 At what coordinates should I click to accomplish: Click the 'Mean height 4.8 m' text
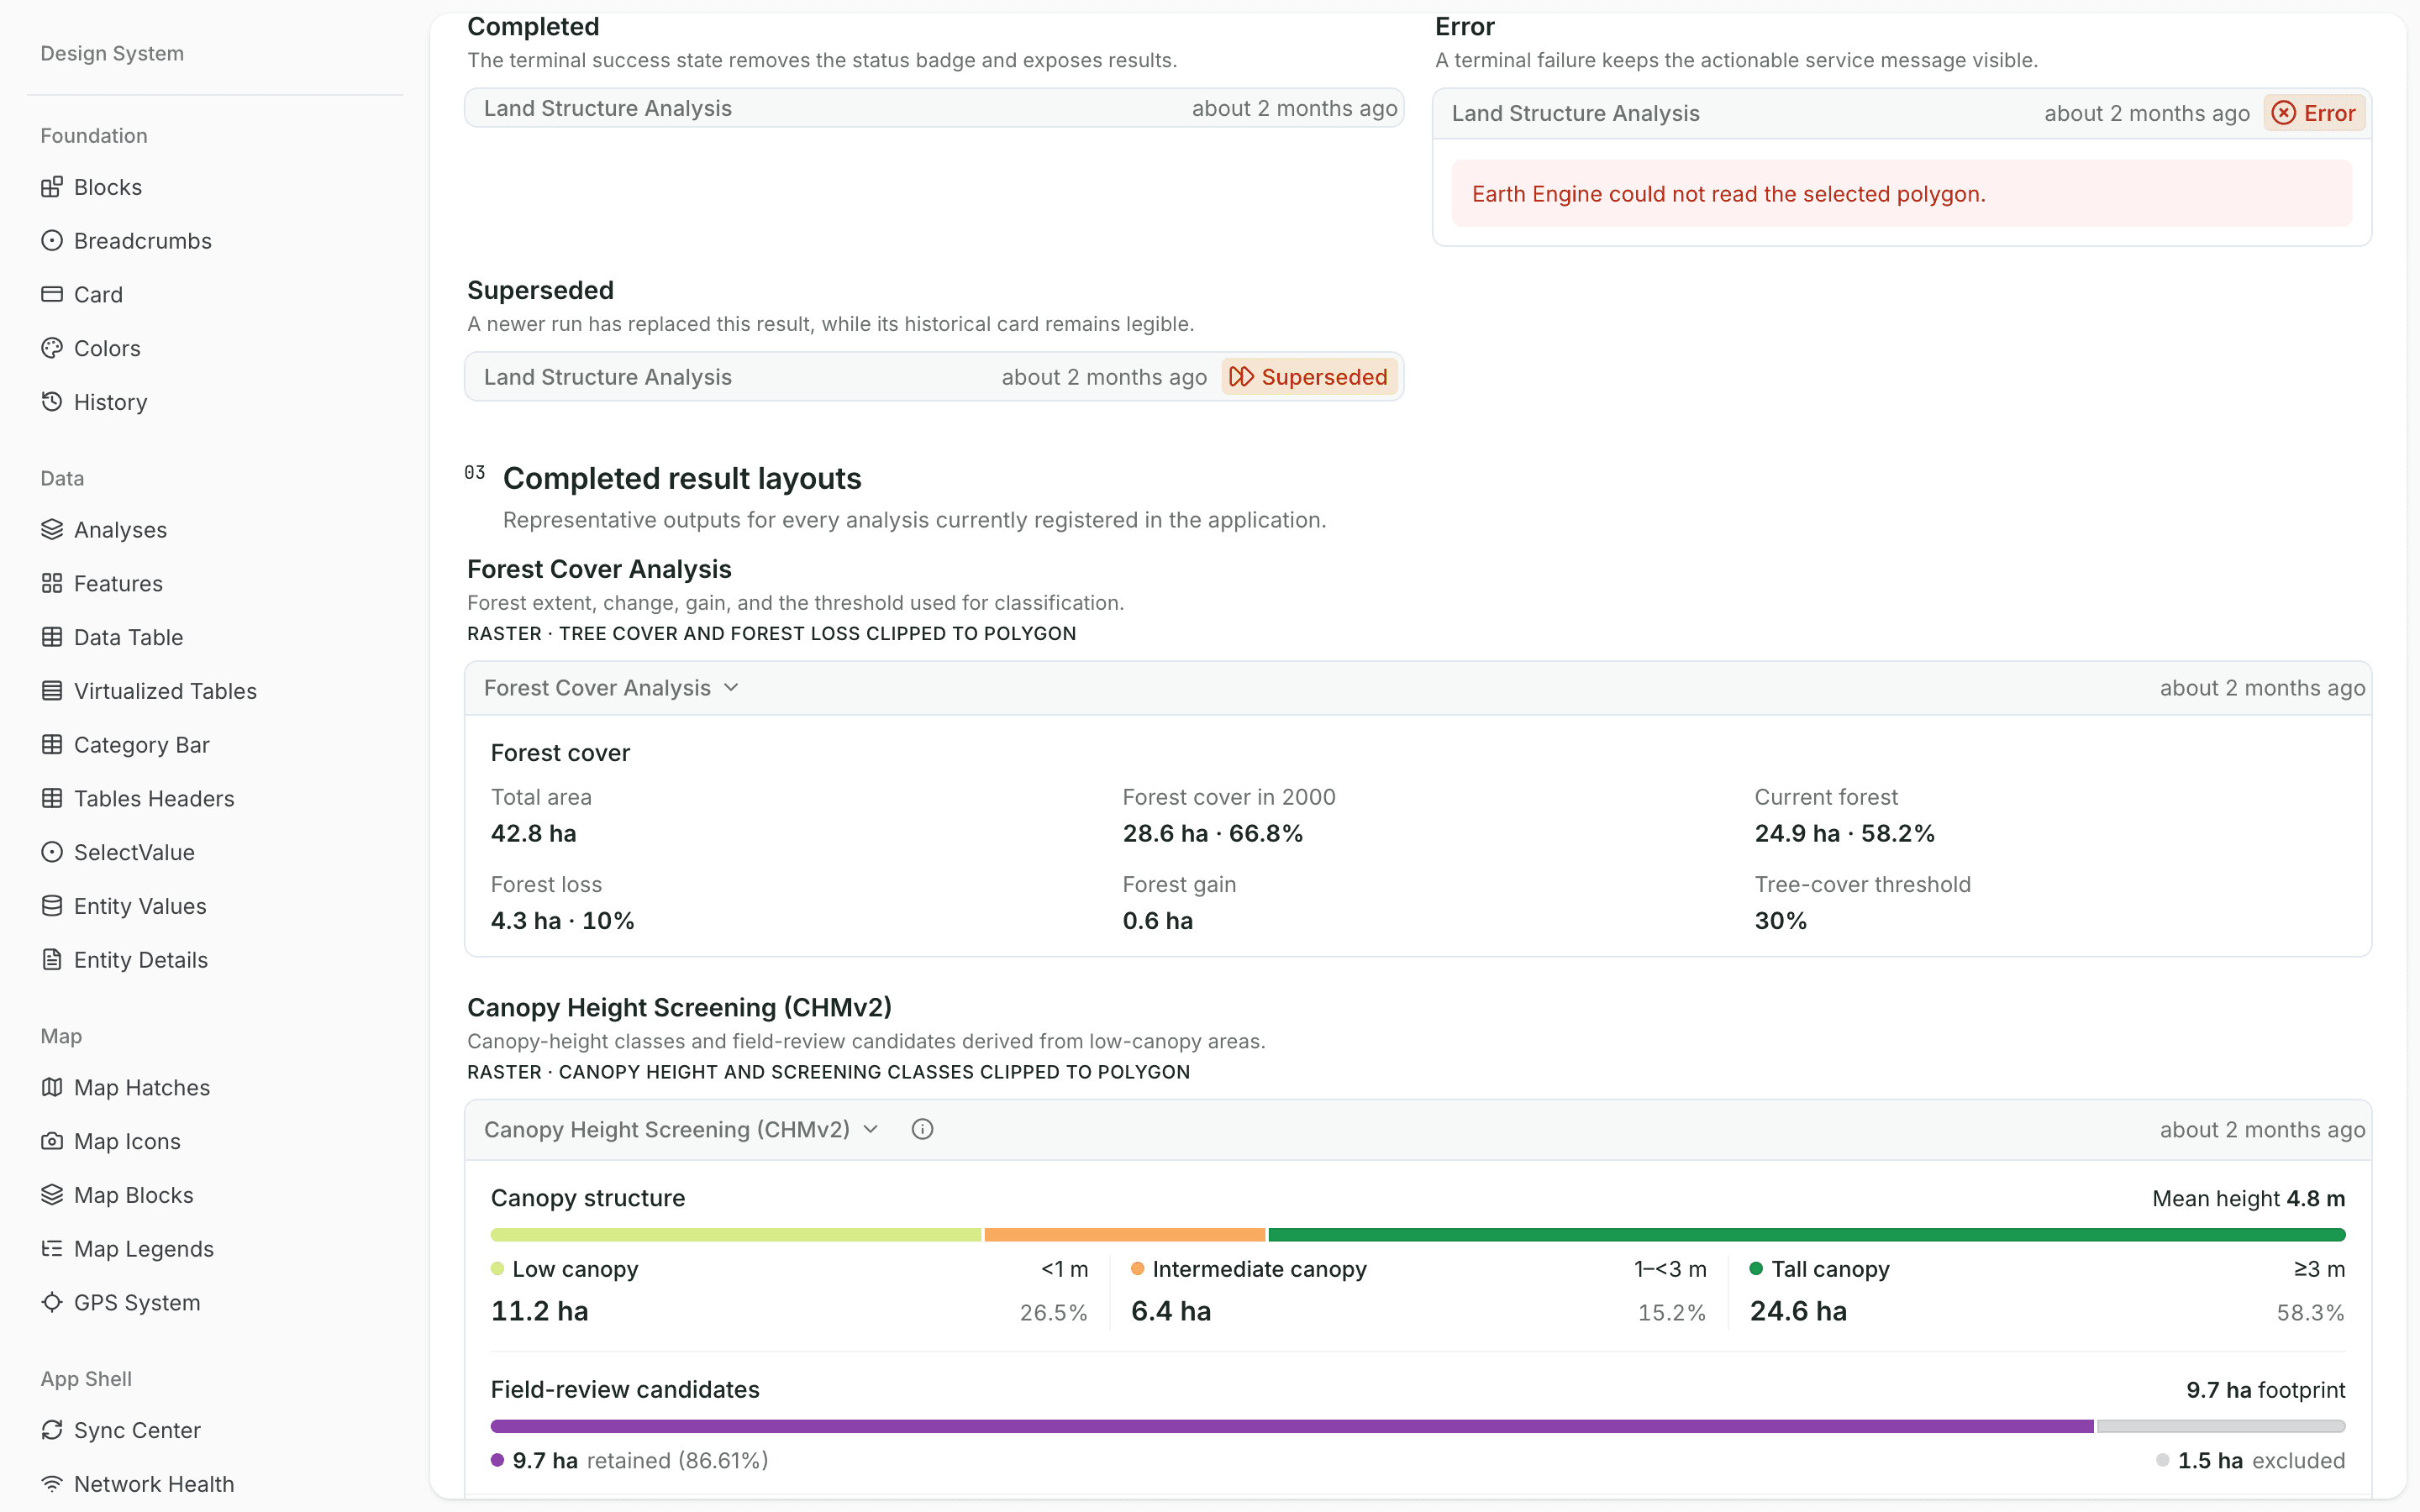point(2248,1199)
